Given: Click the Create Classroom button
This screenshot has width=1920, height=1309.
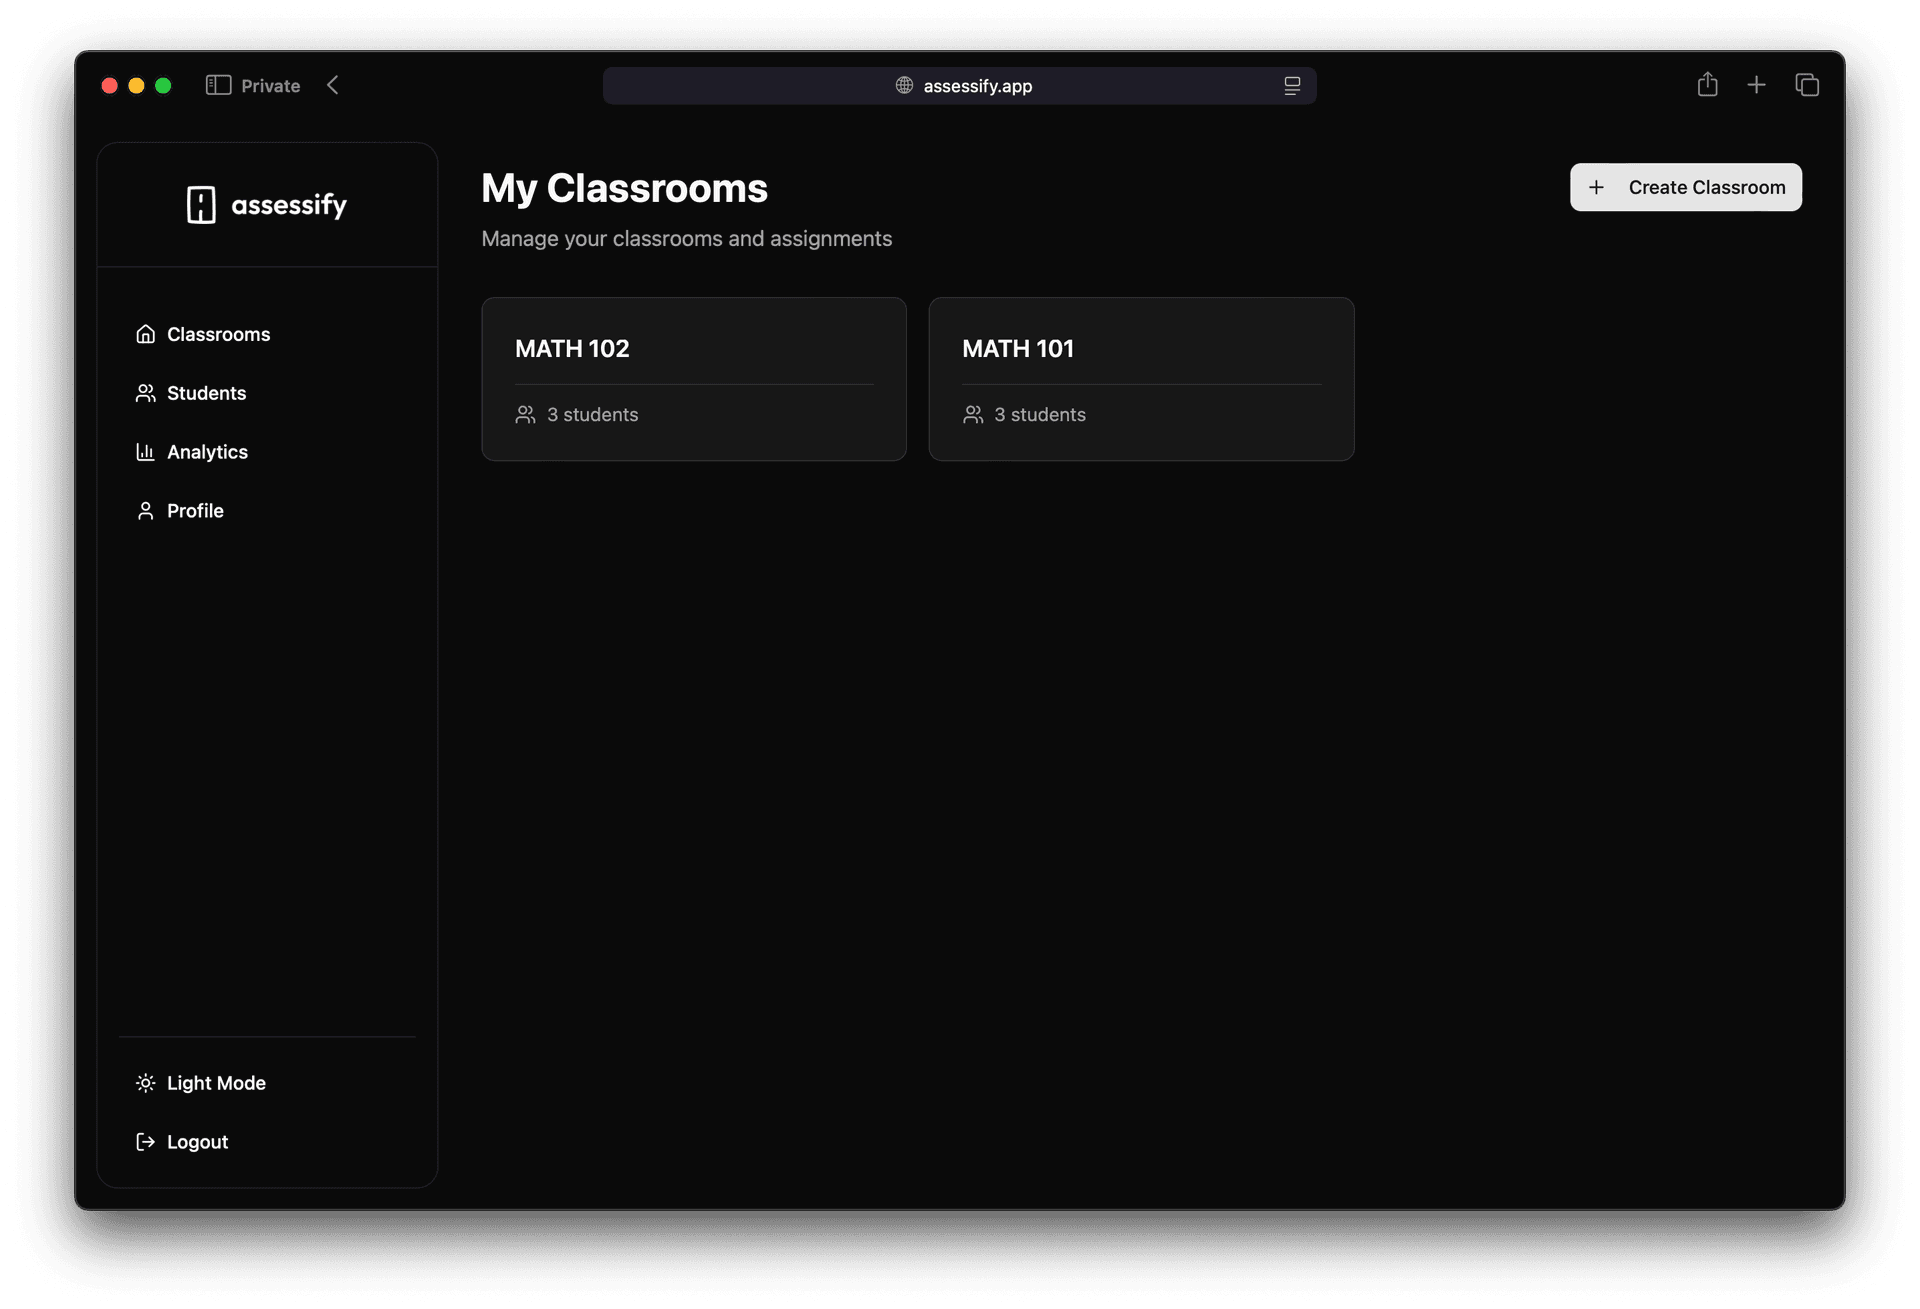Looking at the screenshot, I should pyautogui.click(x=1685, y=187).
